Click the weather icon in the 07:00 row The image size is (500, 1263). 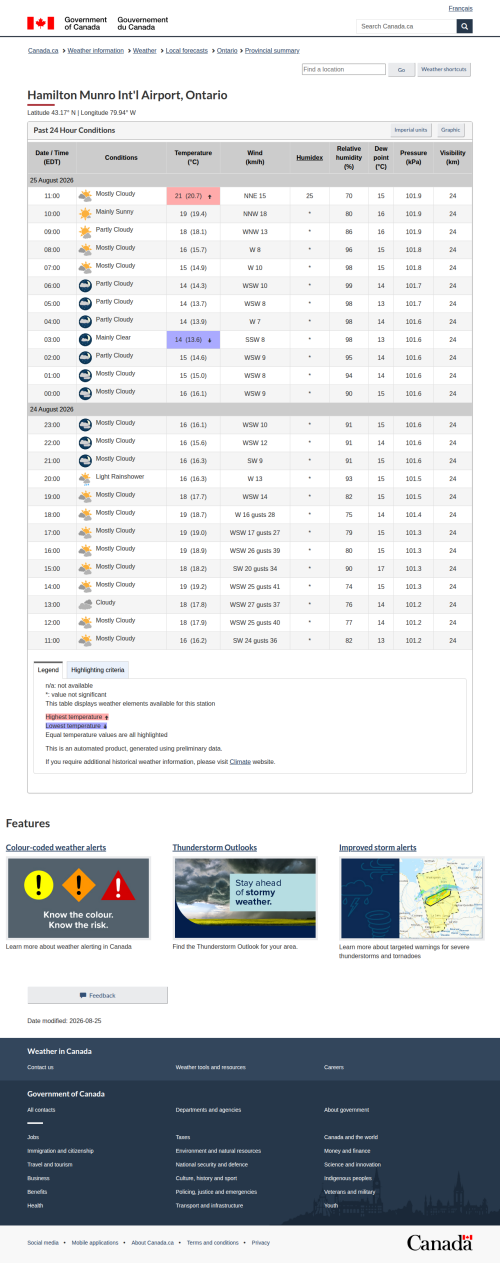tap(85, 267)
